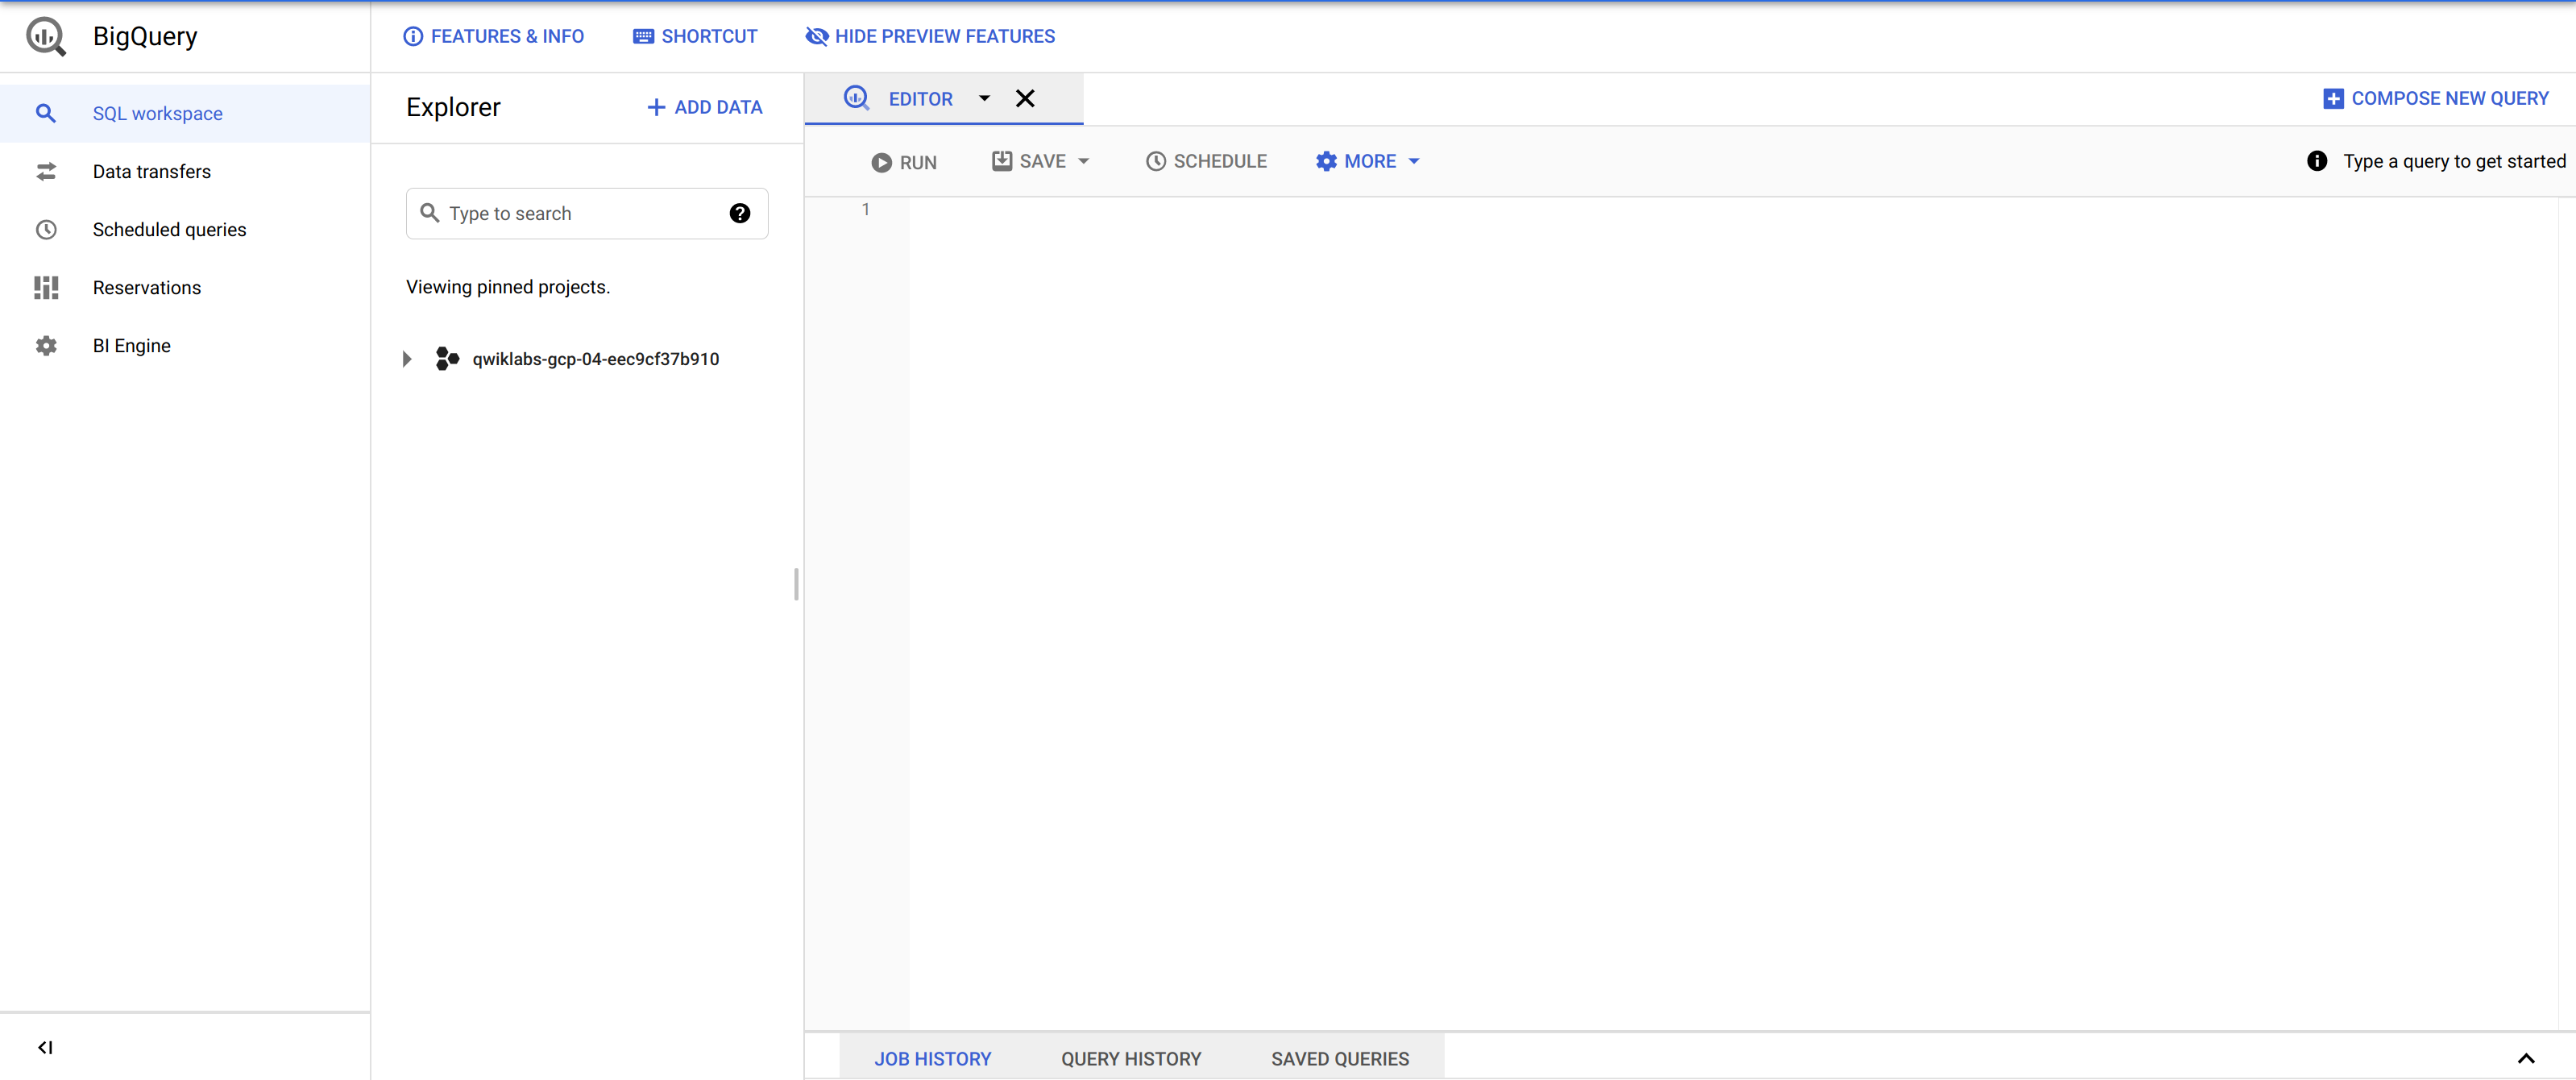Hide preview features
Image resolution: width=2576 pixels, height=1080 pixels.
coord(930,37)
